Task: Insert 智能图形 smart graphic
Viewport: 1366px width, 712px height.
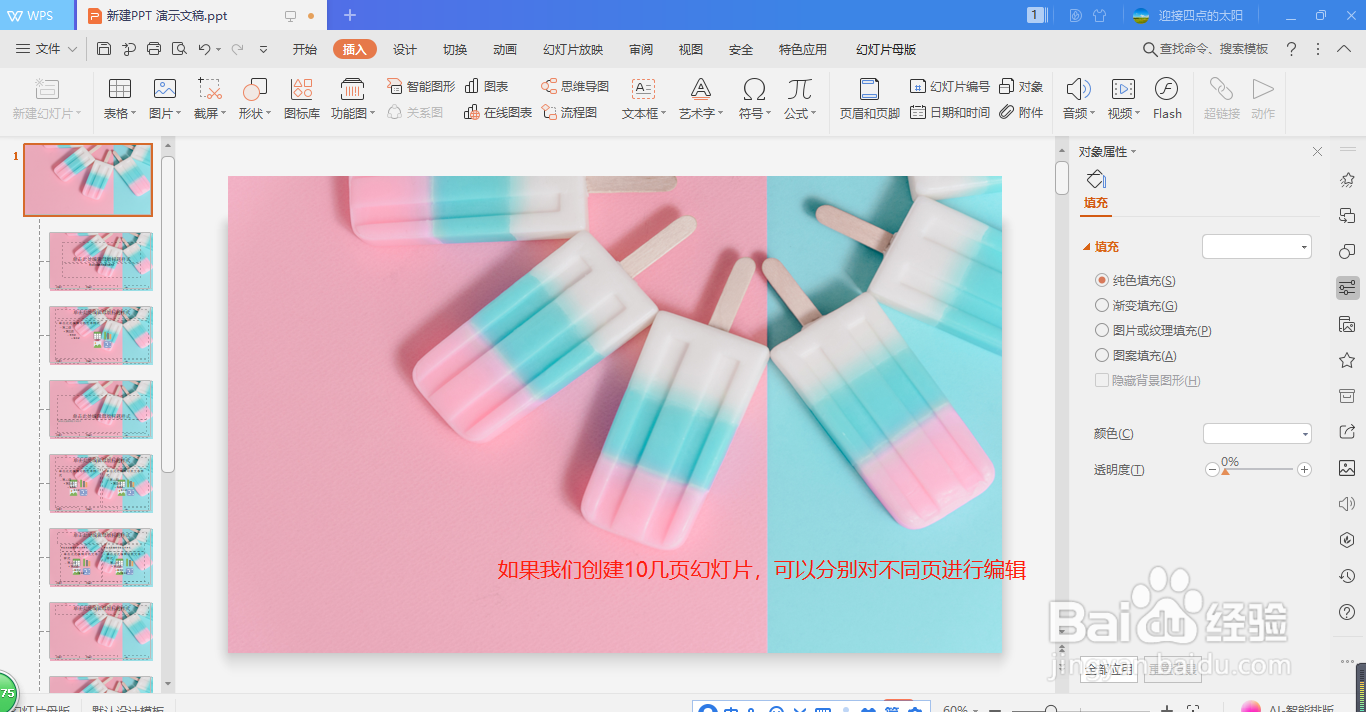Action: [x=421, y=86]
